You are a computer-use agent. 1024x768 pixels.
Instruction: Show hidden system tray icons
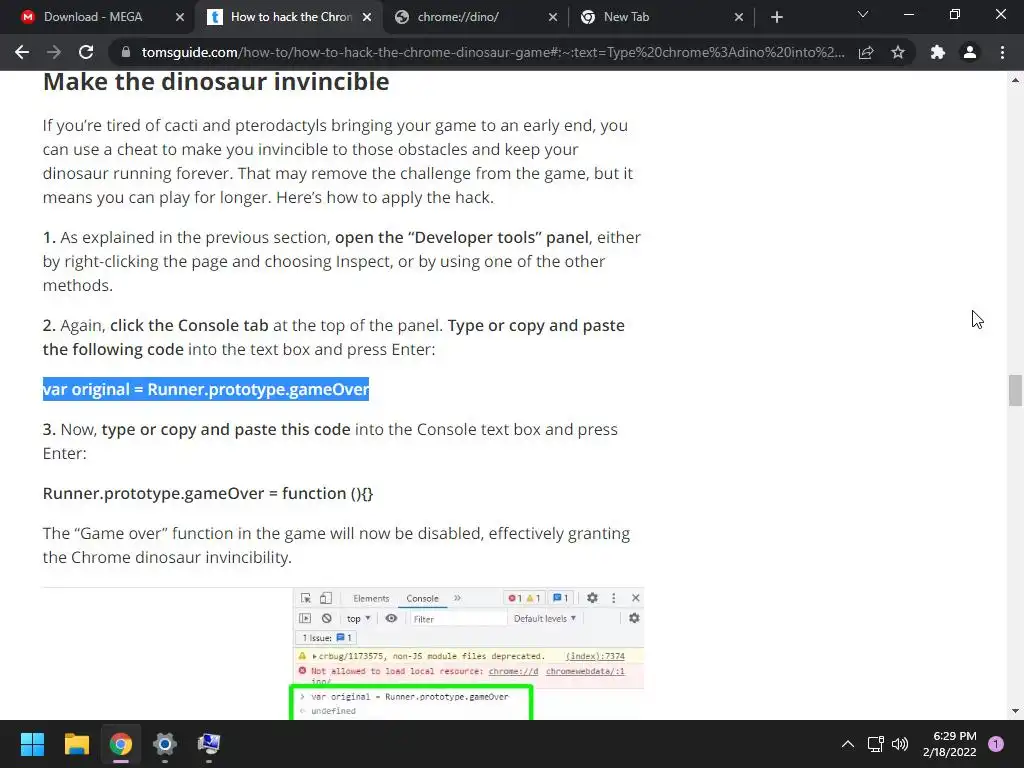[848, 744]
